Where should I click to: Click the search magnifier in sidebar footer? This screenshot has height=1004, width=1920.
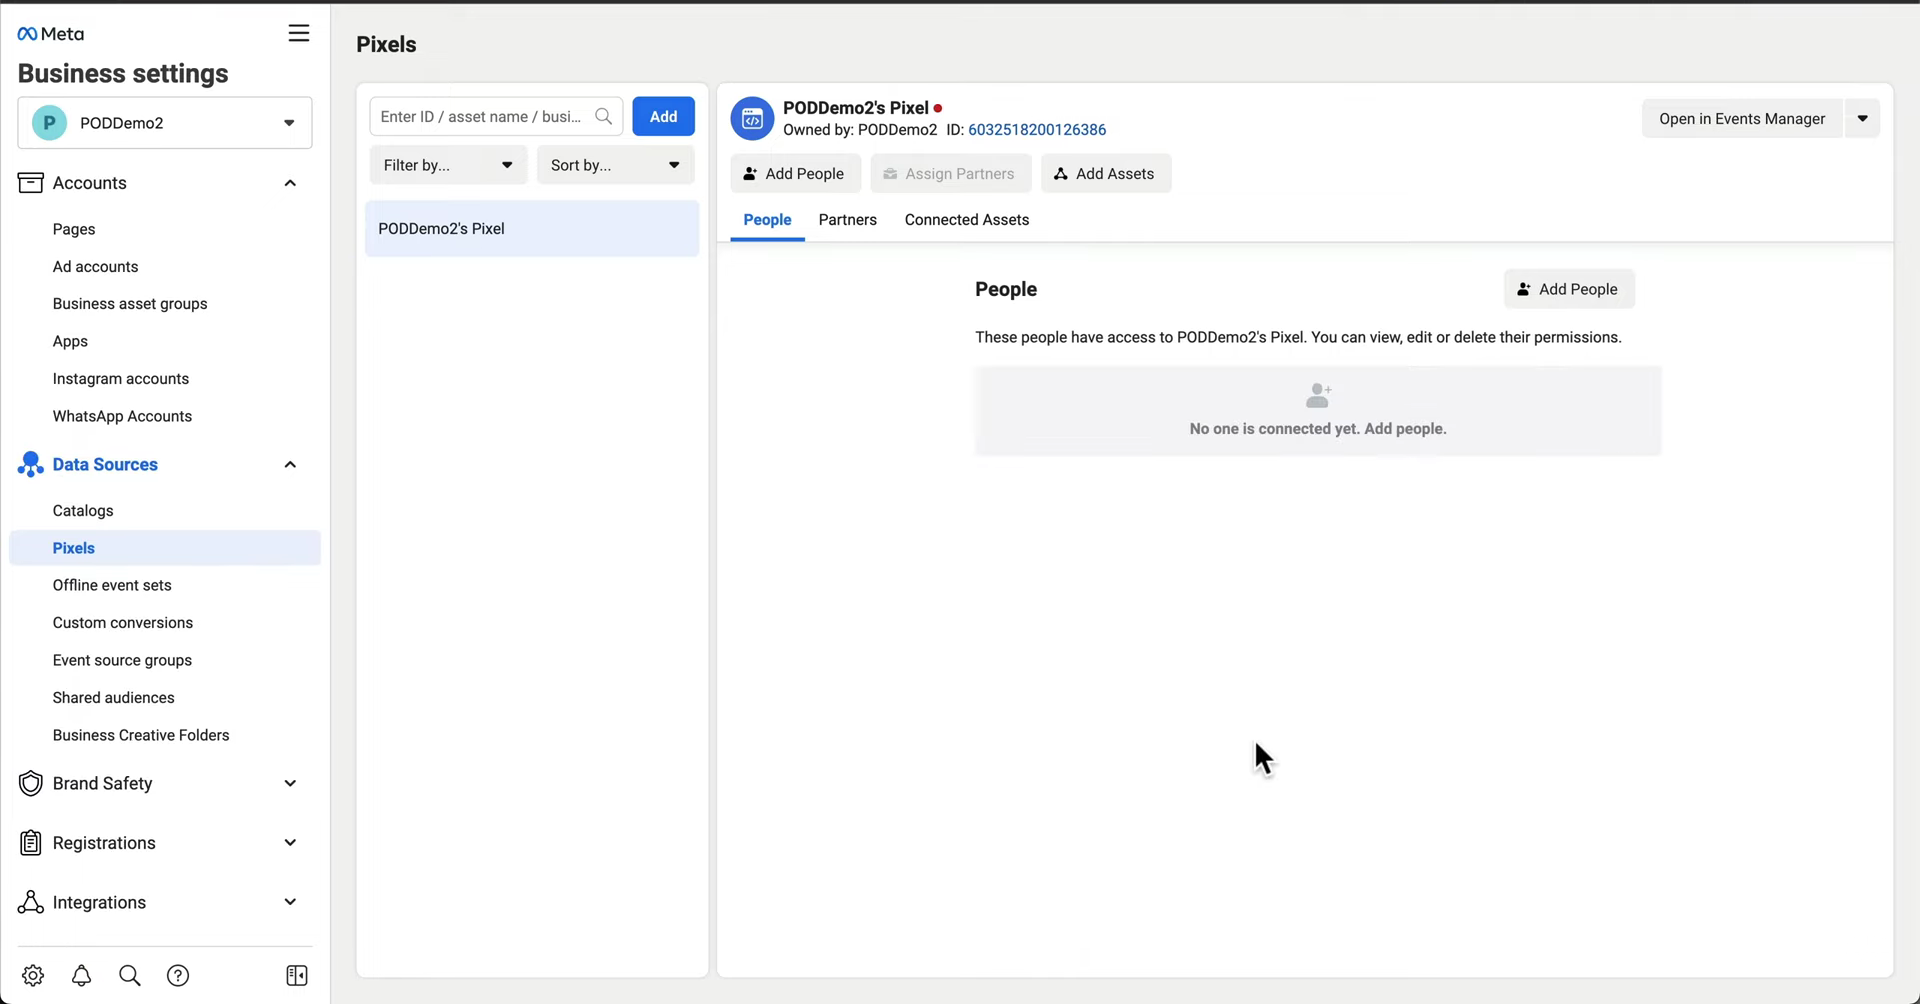pos(130,976)
